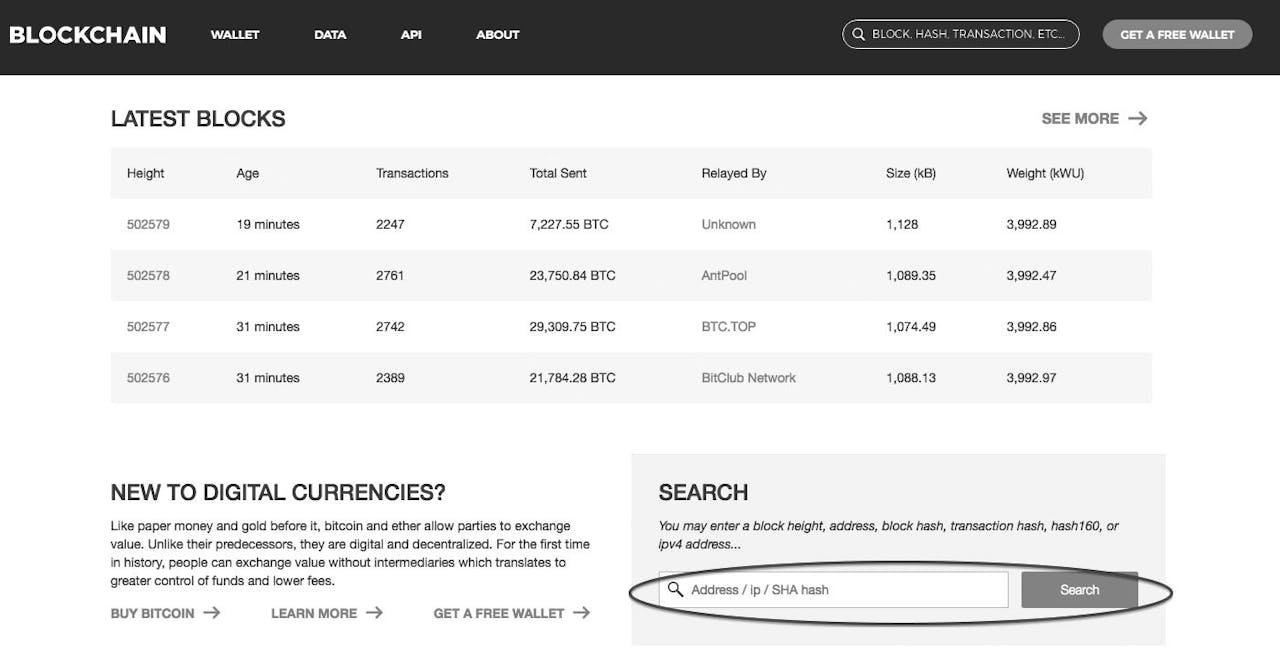Click the arrow next to See More

(1137, 118)
